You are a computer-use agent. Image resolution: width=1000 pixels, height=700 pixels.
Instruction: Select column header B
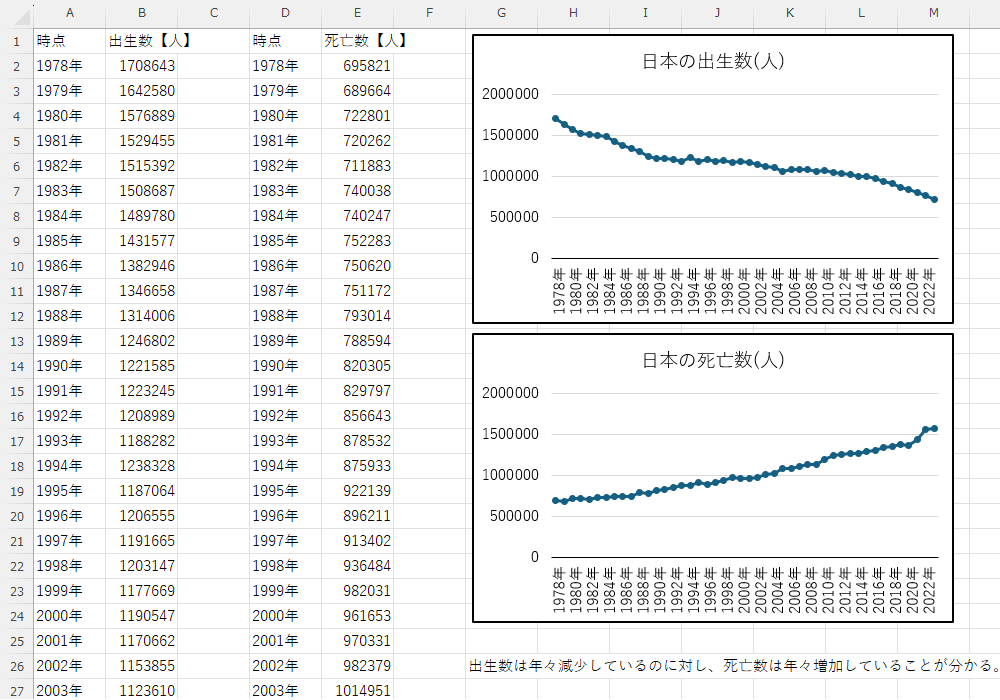(x=141, y=14)
